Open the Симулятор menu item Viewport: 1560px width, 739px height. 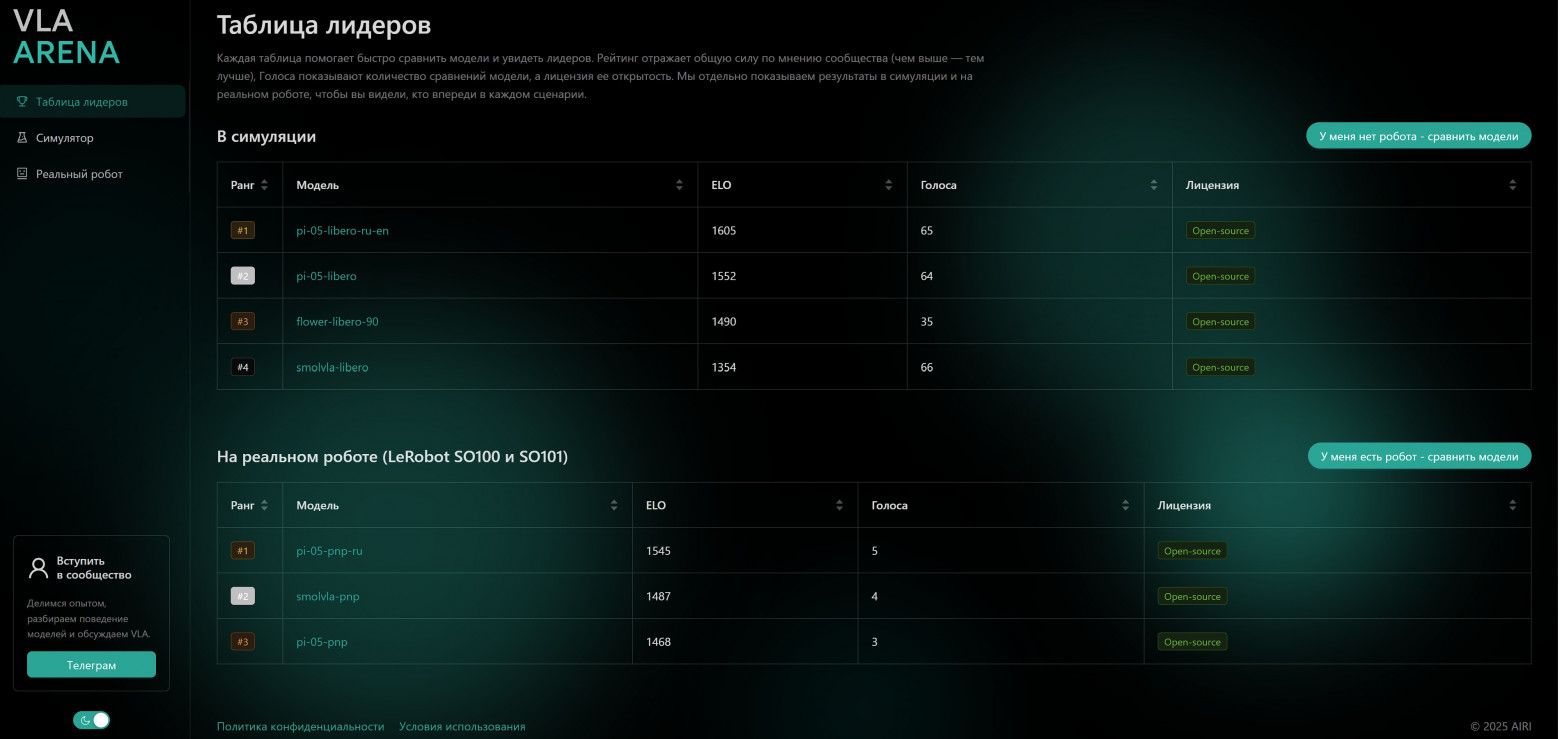coord(93,138)
